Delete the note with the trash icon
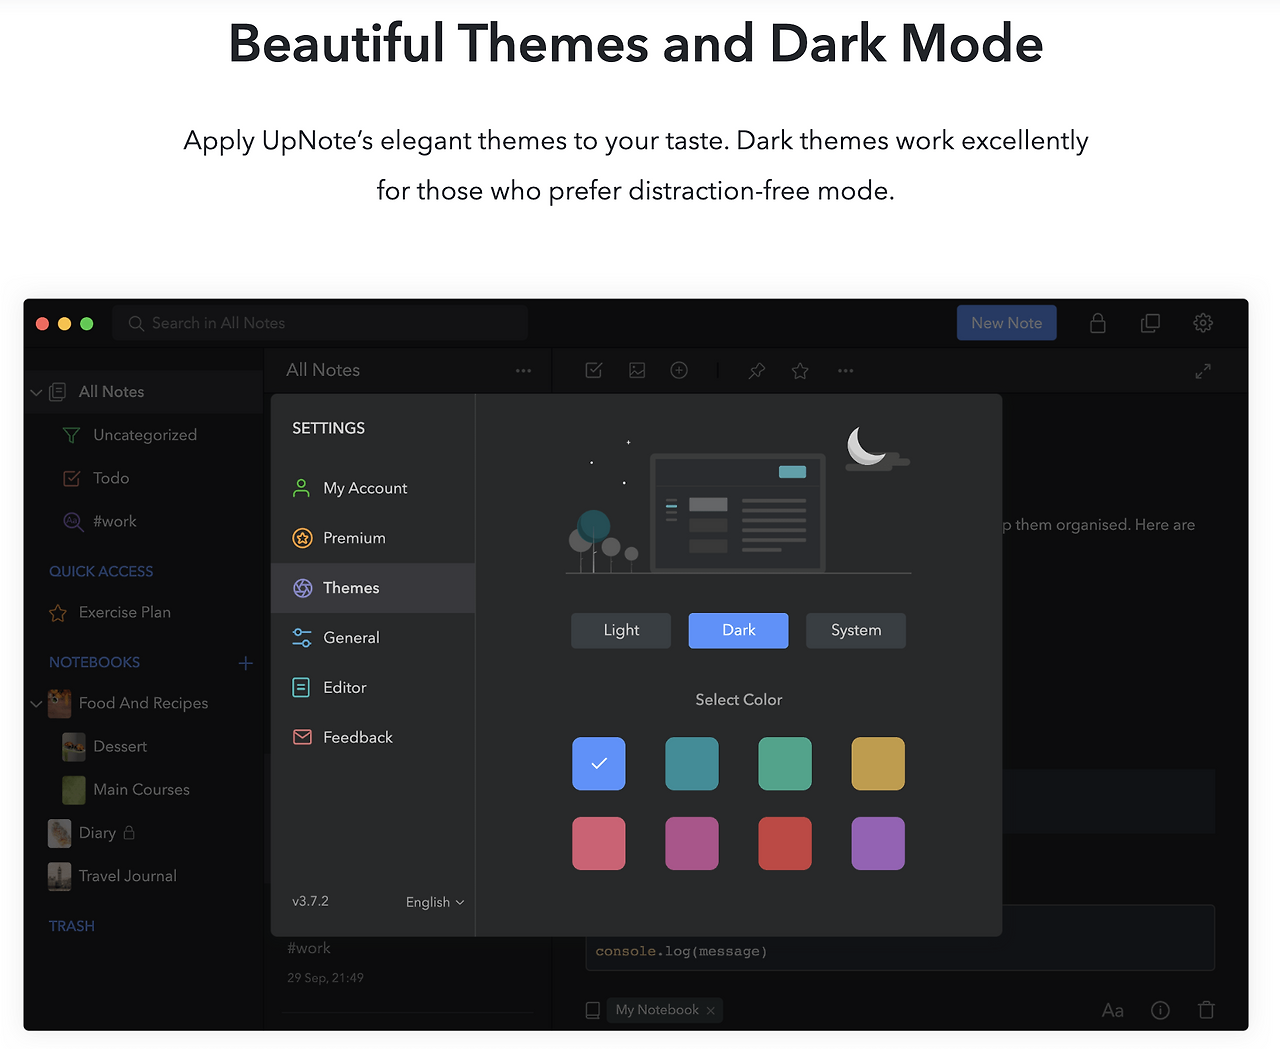 1206,1010
